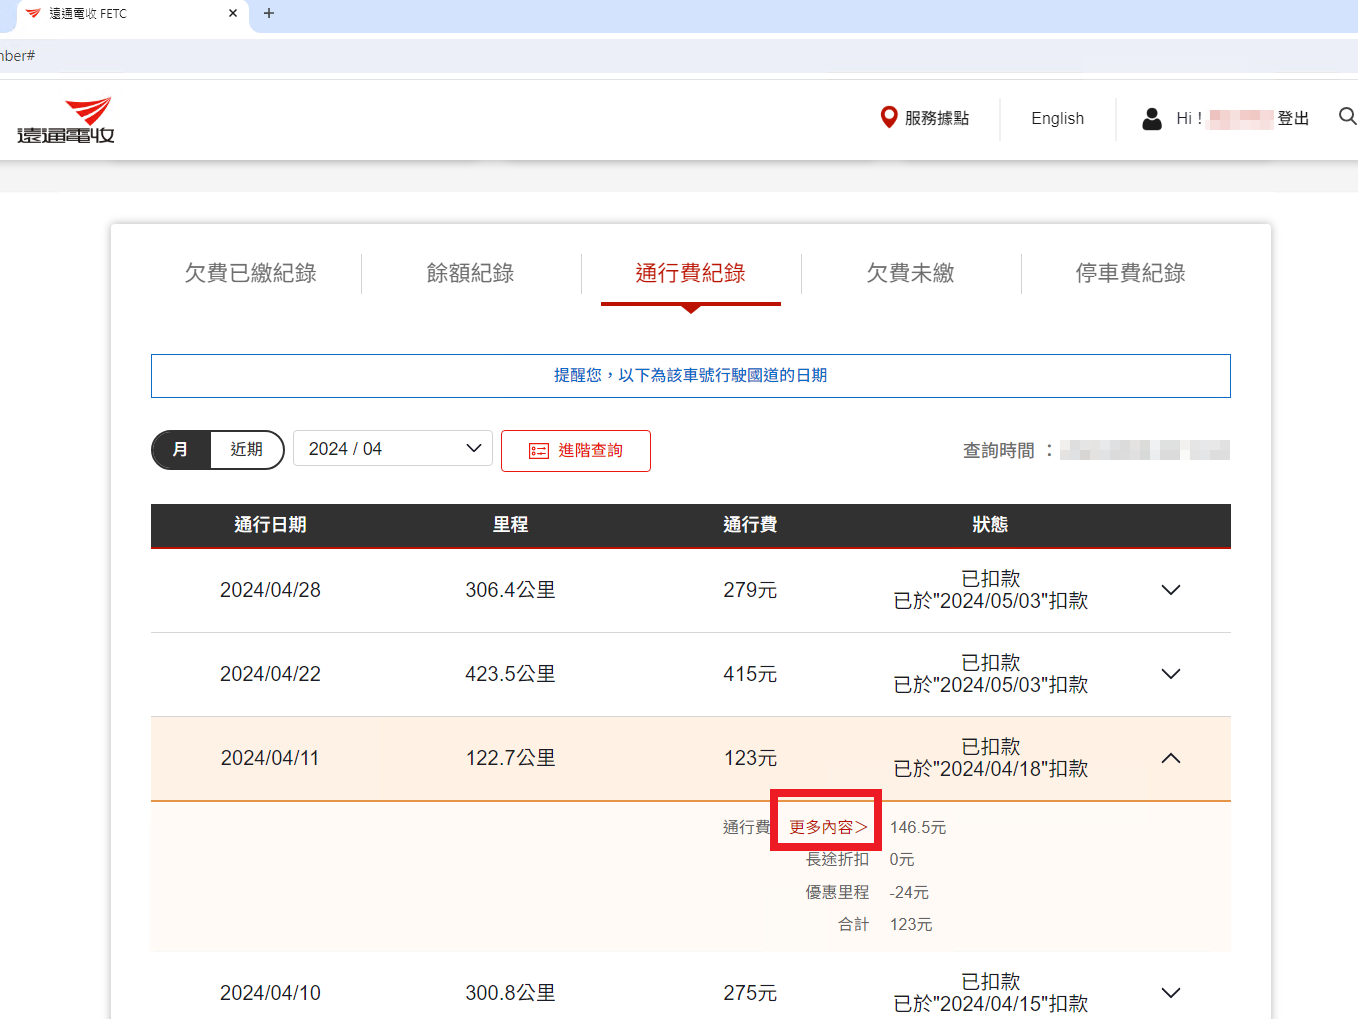Switch the toggle to 近期 view

[x=247, y=450]
